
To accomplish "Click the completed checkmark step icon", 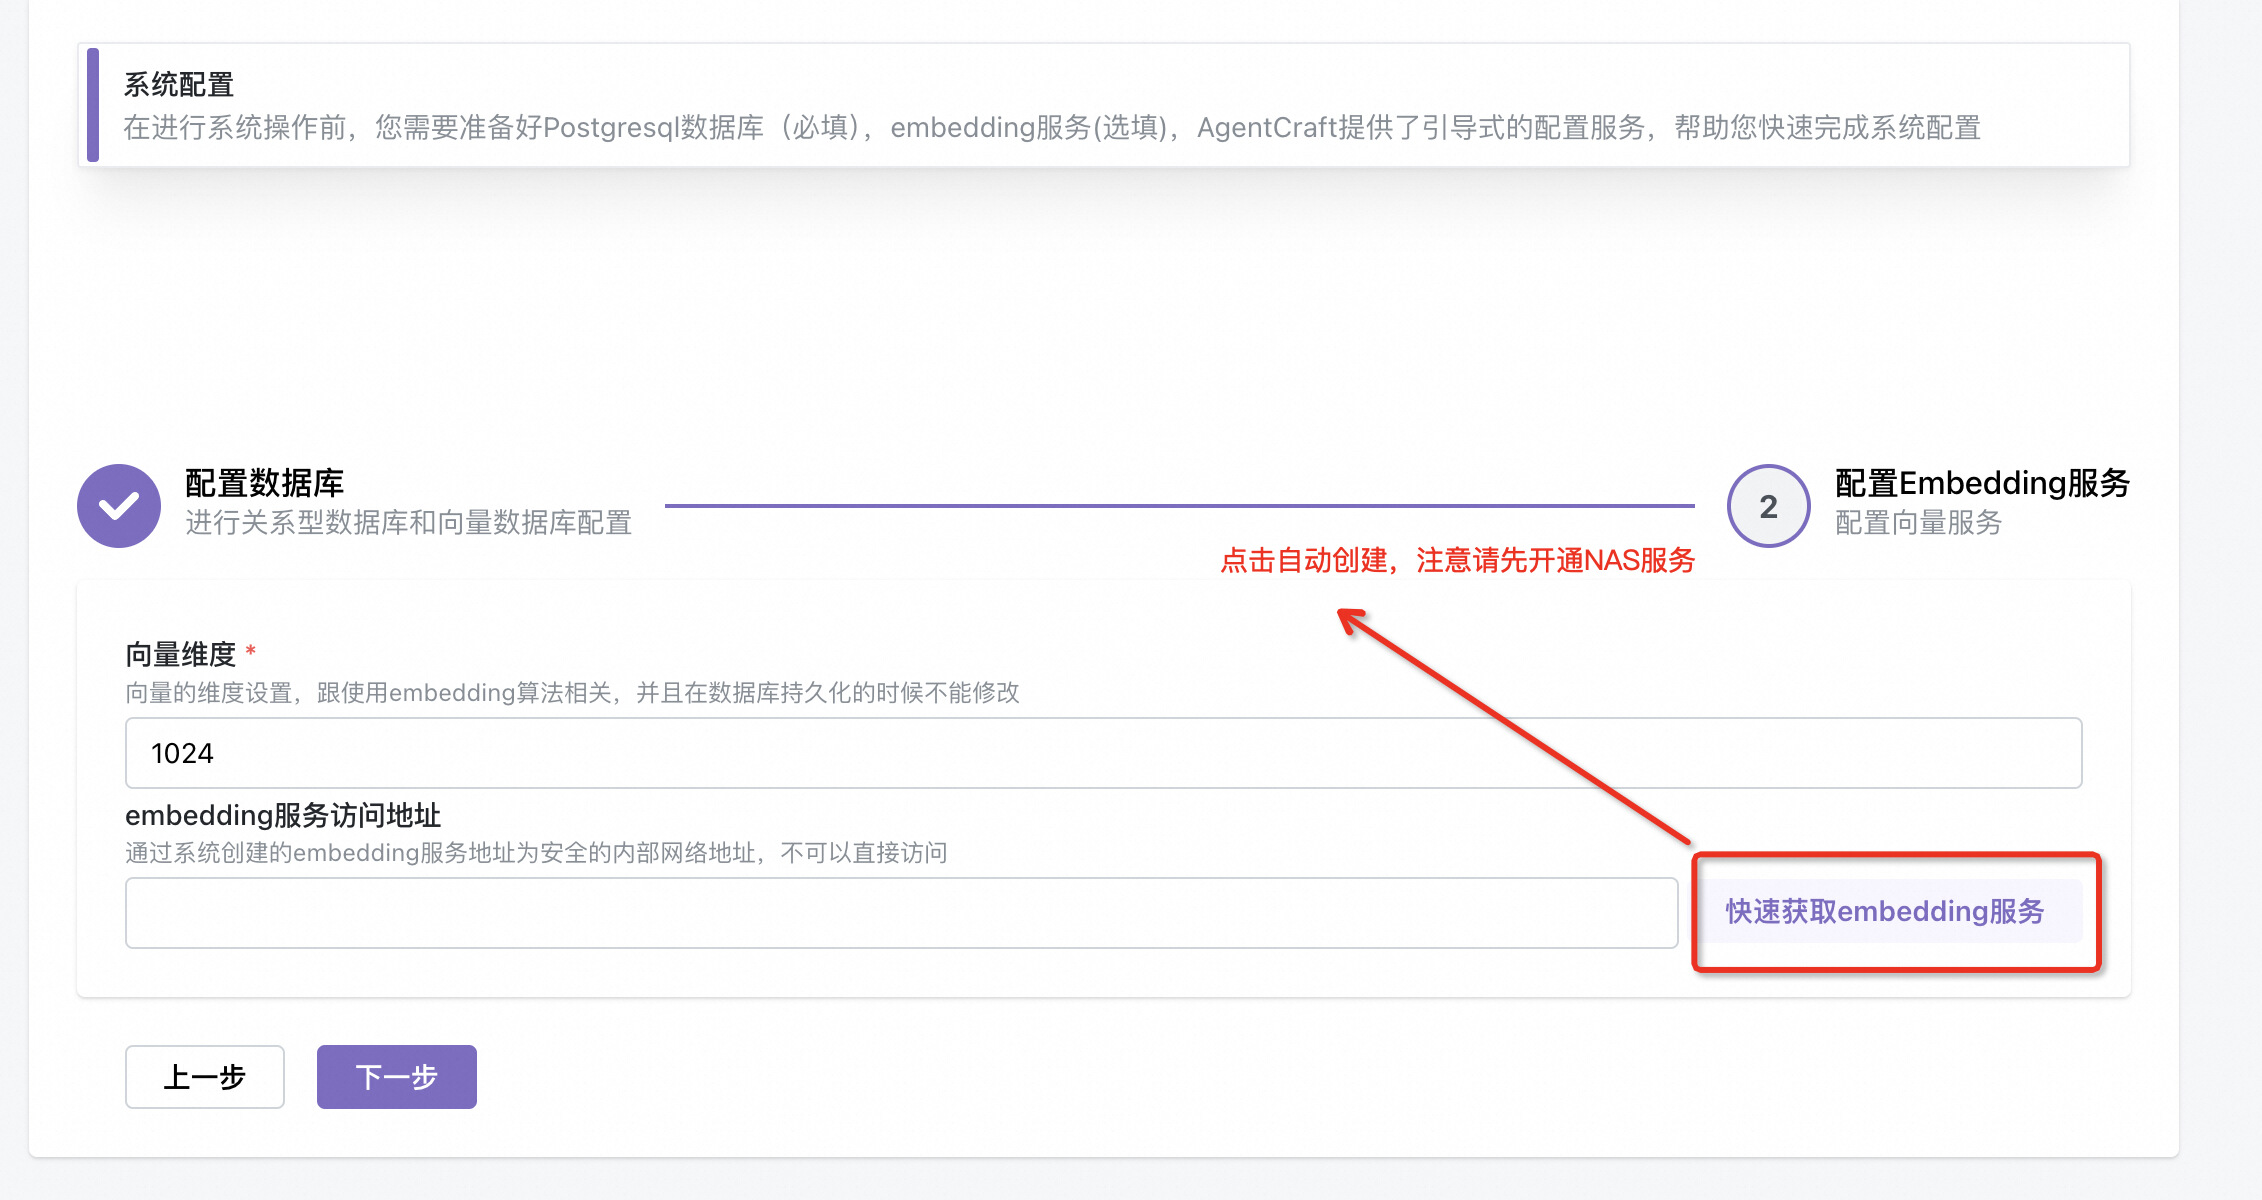I will click(119, 506).
